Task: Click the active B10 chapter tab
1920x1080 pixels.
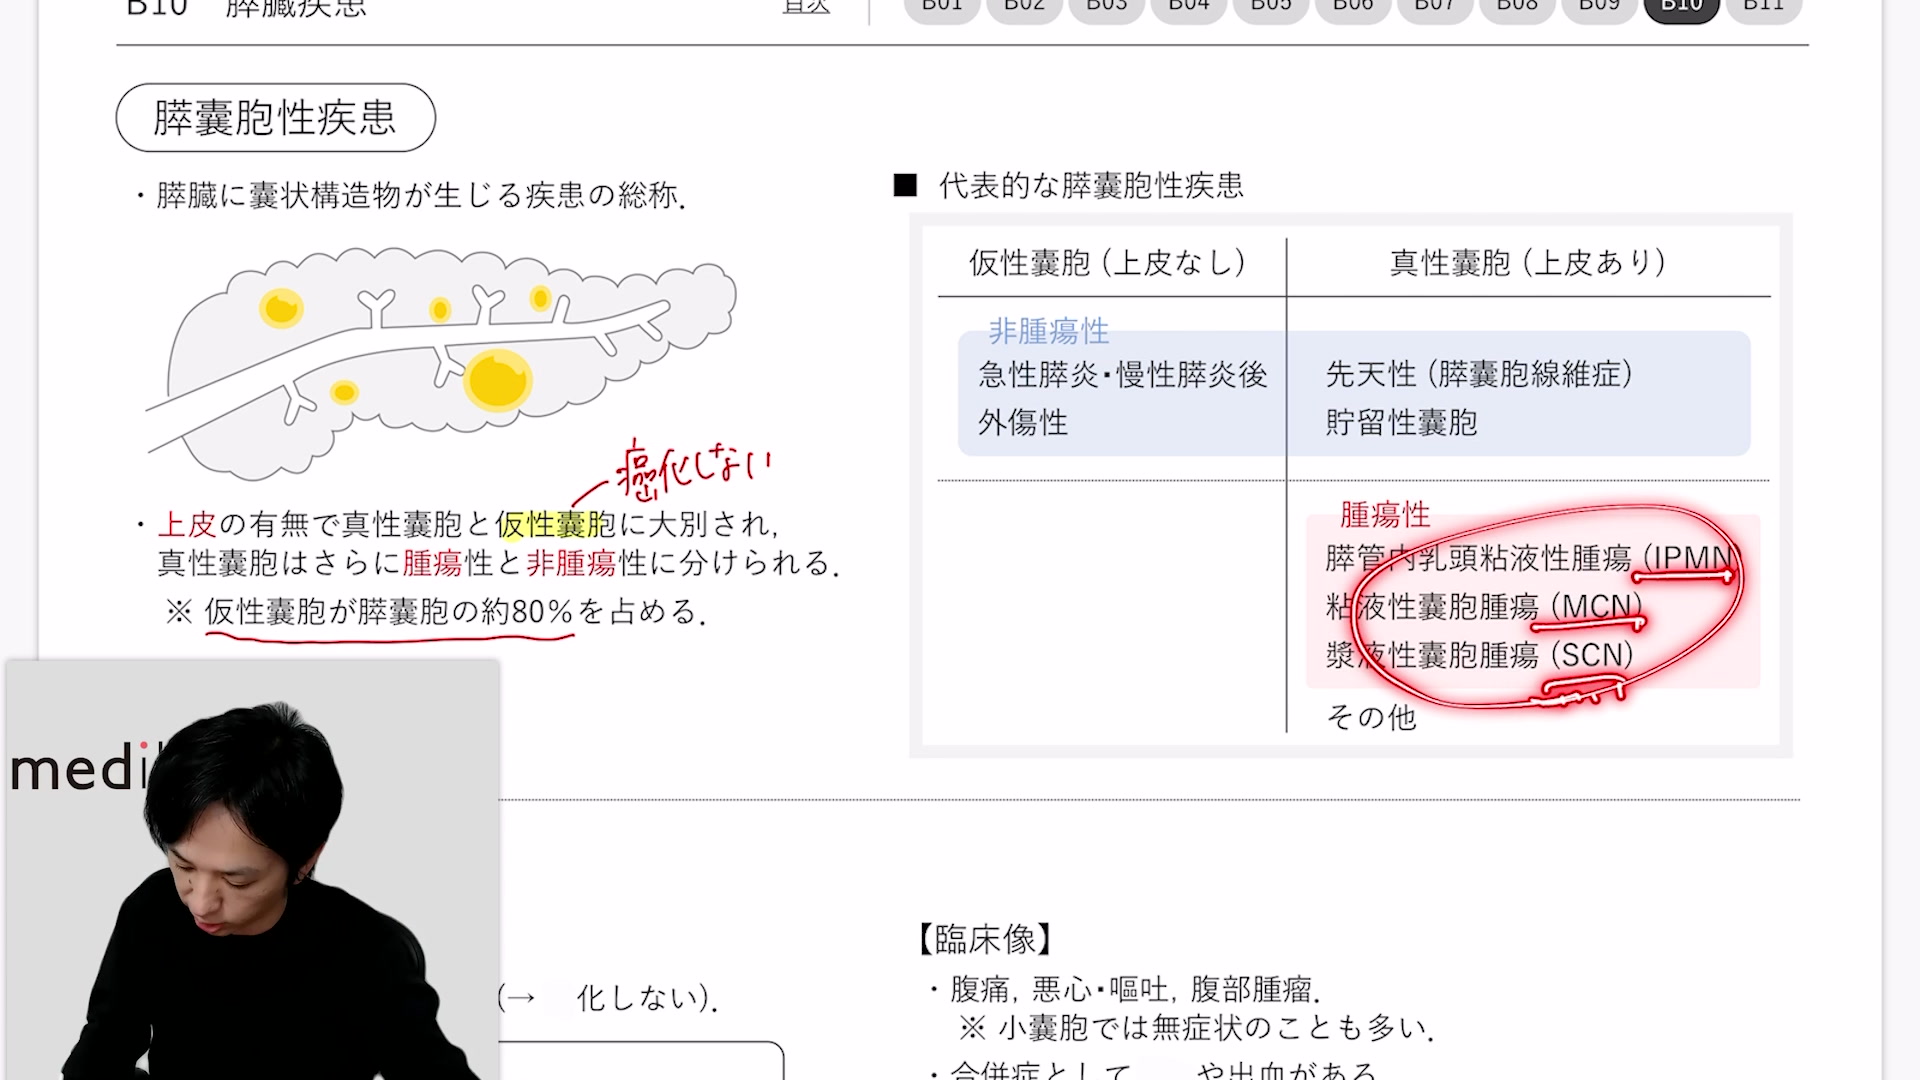Action: pos(1681,8)
